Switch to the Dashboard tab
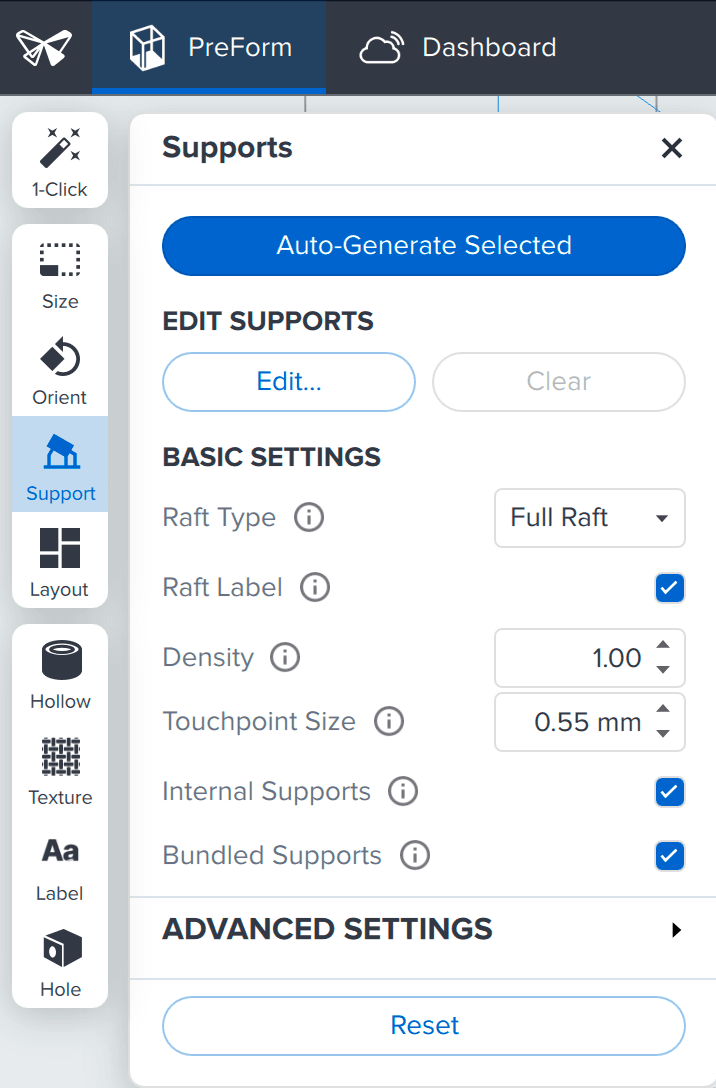The height and width of the screenshot is (1088, 716). click(x=458, y=47)
